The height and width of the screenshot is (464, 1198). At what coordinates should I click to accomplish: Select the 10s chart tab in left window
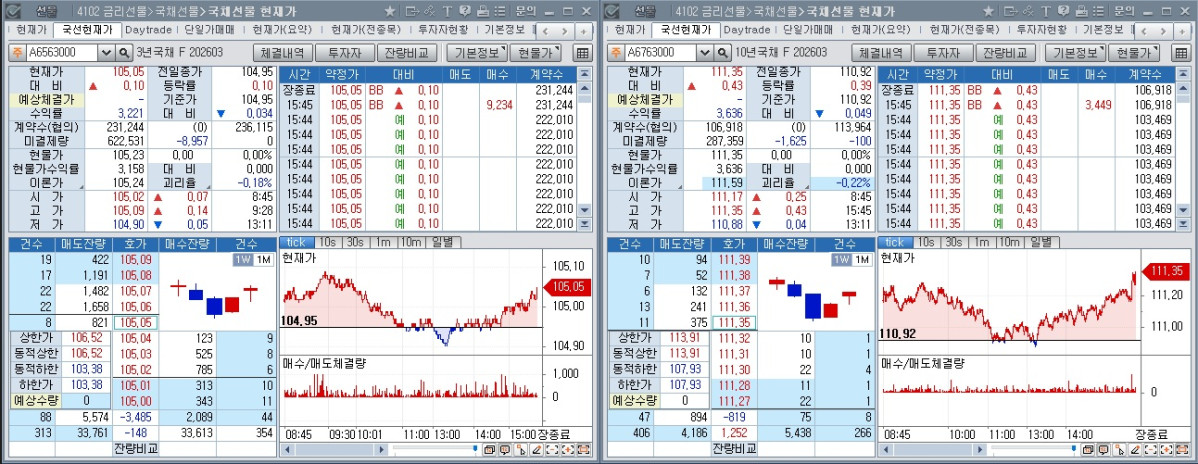coord(327,242)
